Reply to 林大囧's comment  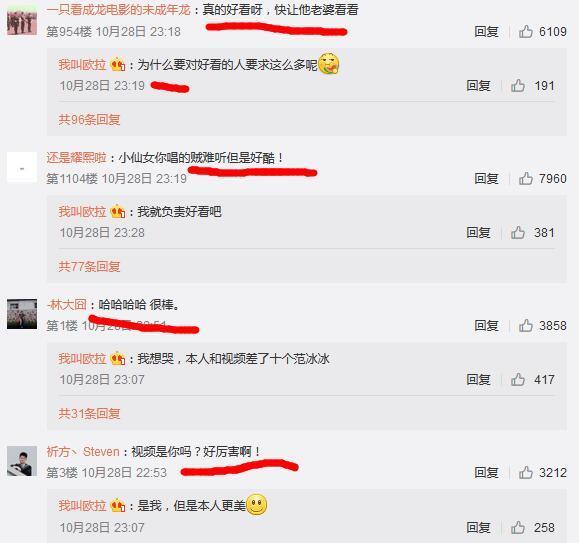[486, 326]
